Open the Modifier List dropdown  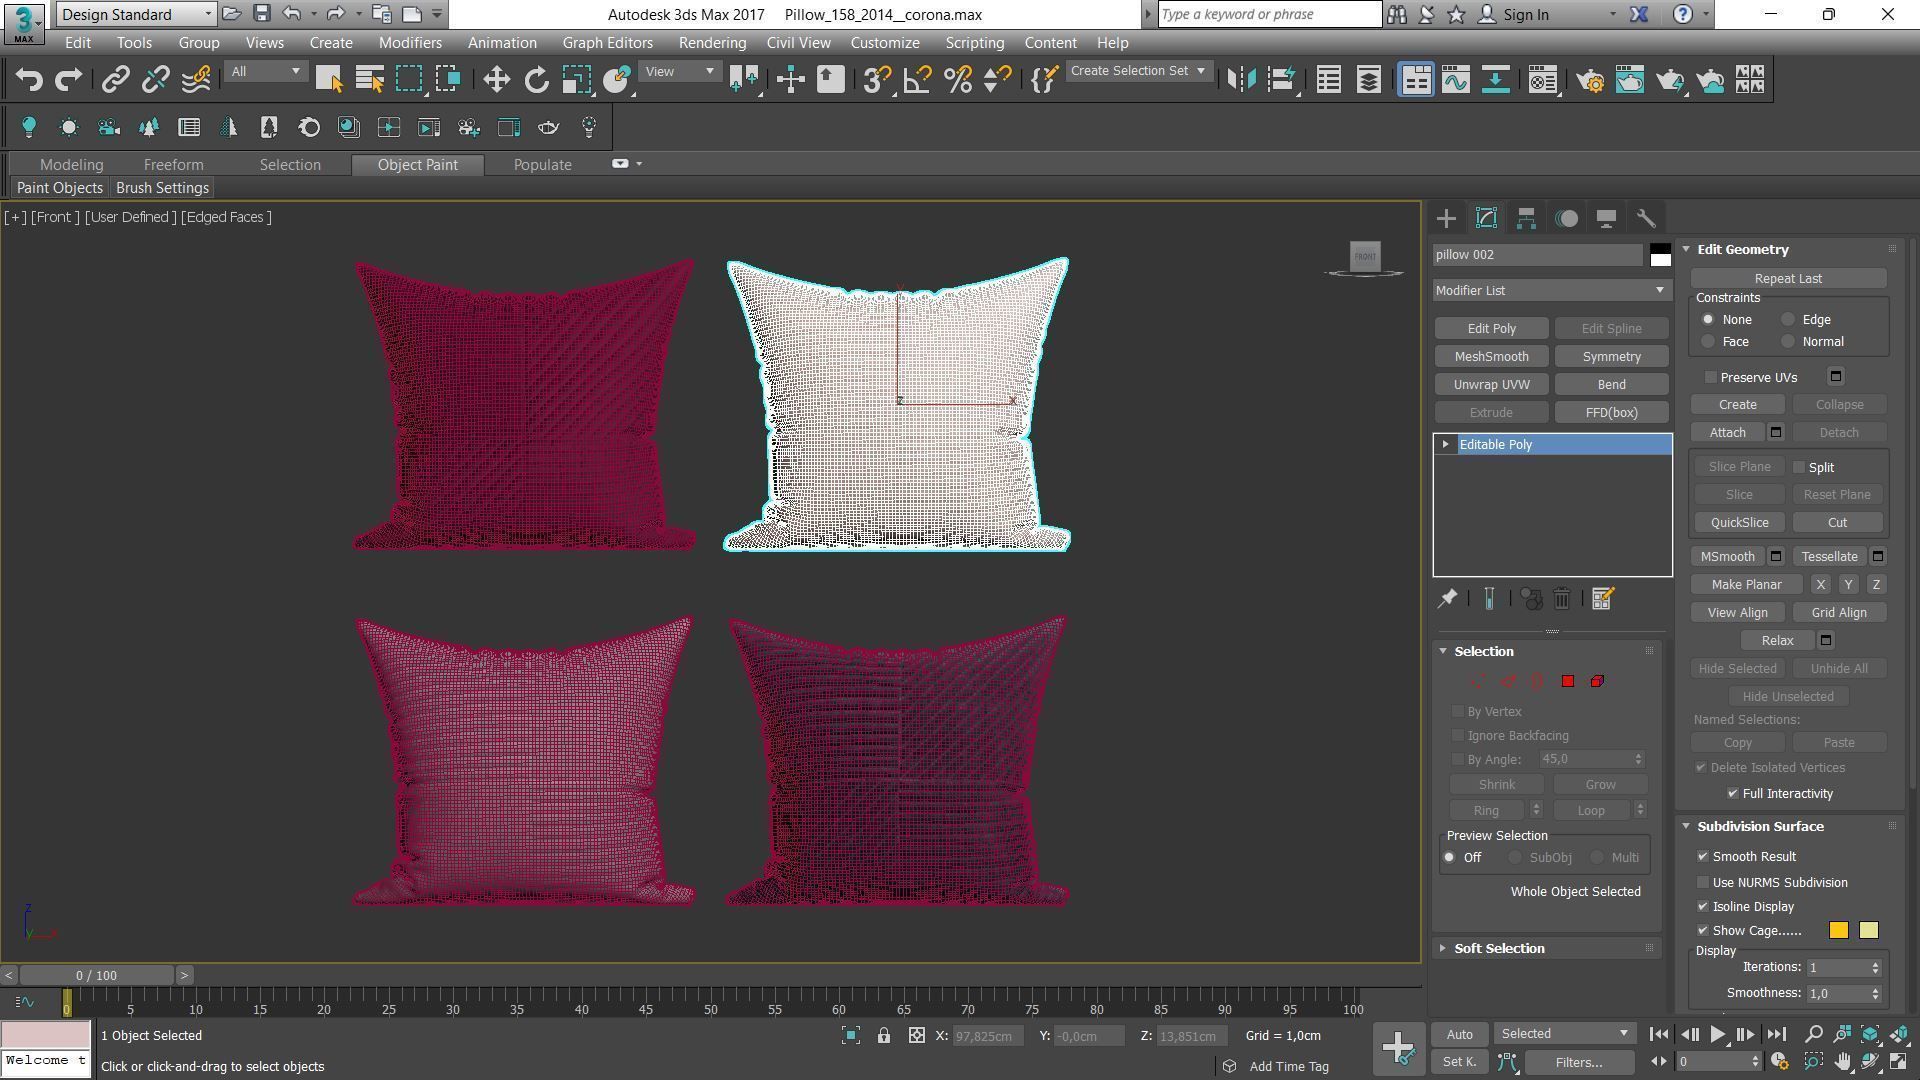(x=1551, y=290)
